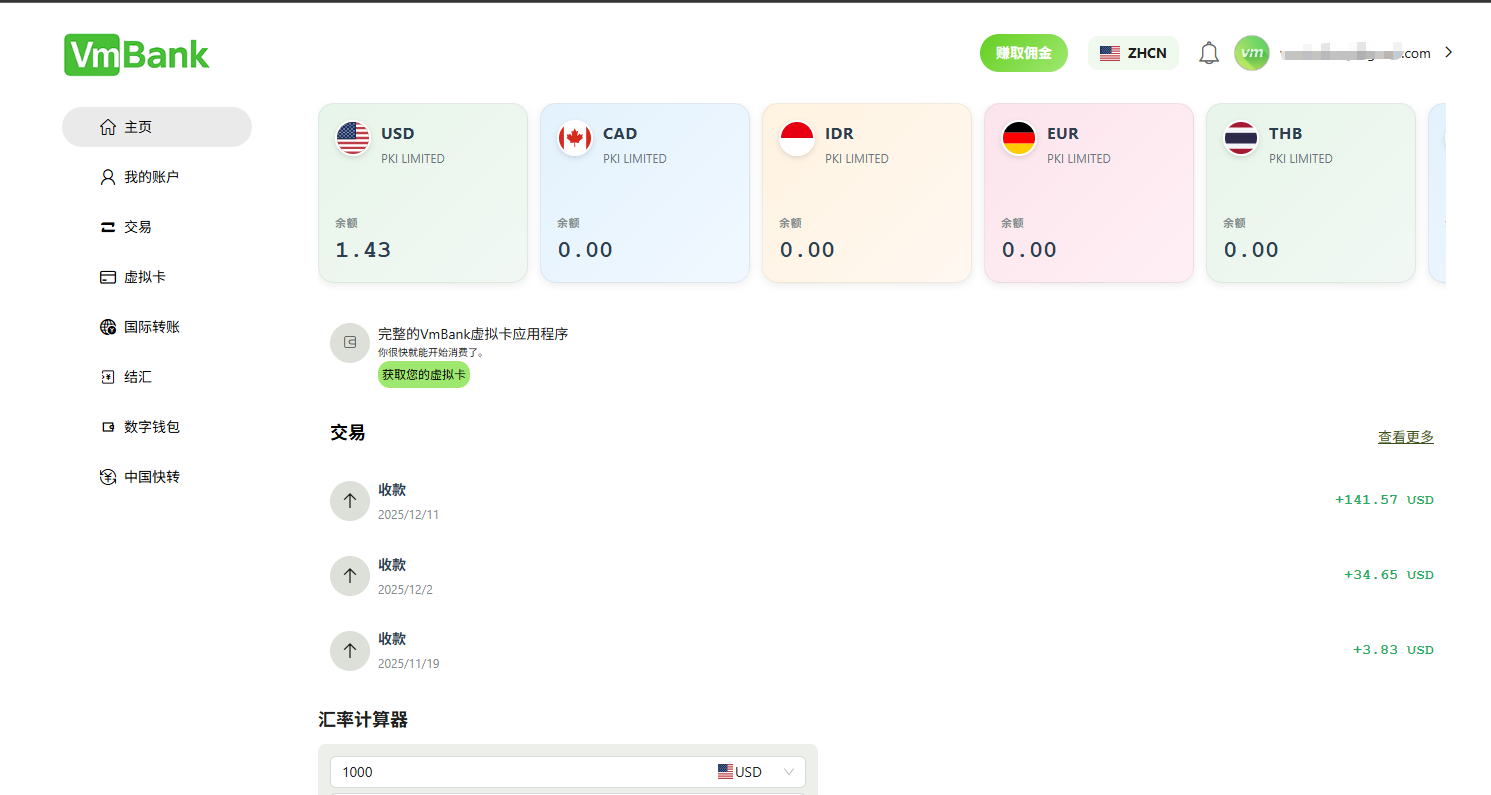
Task: Select the USD balance card
Action: point(422,192)
